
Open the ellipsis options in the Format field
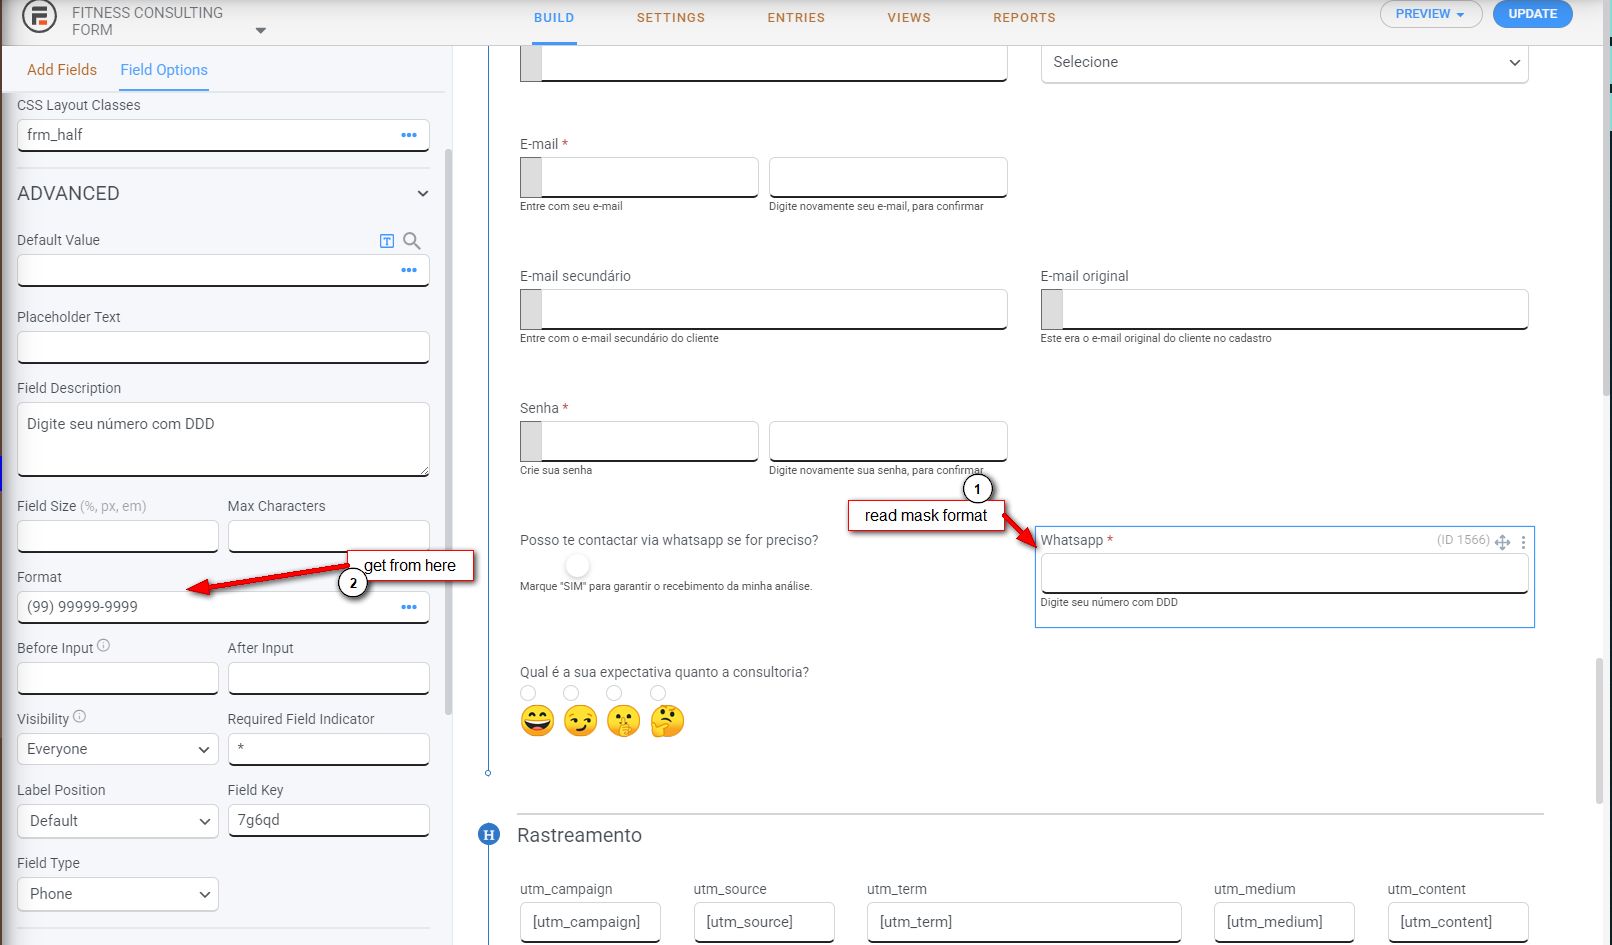[409, 607]
